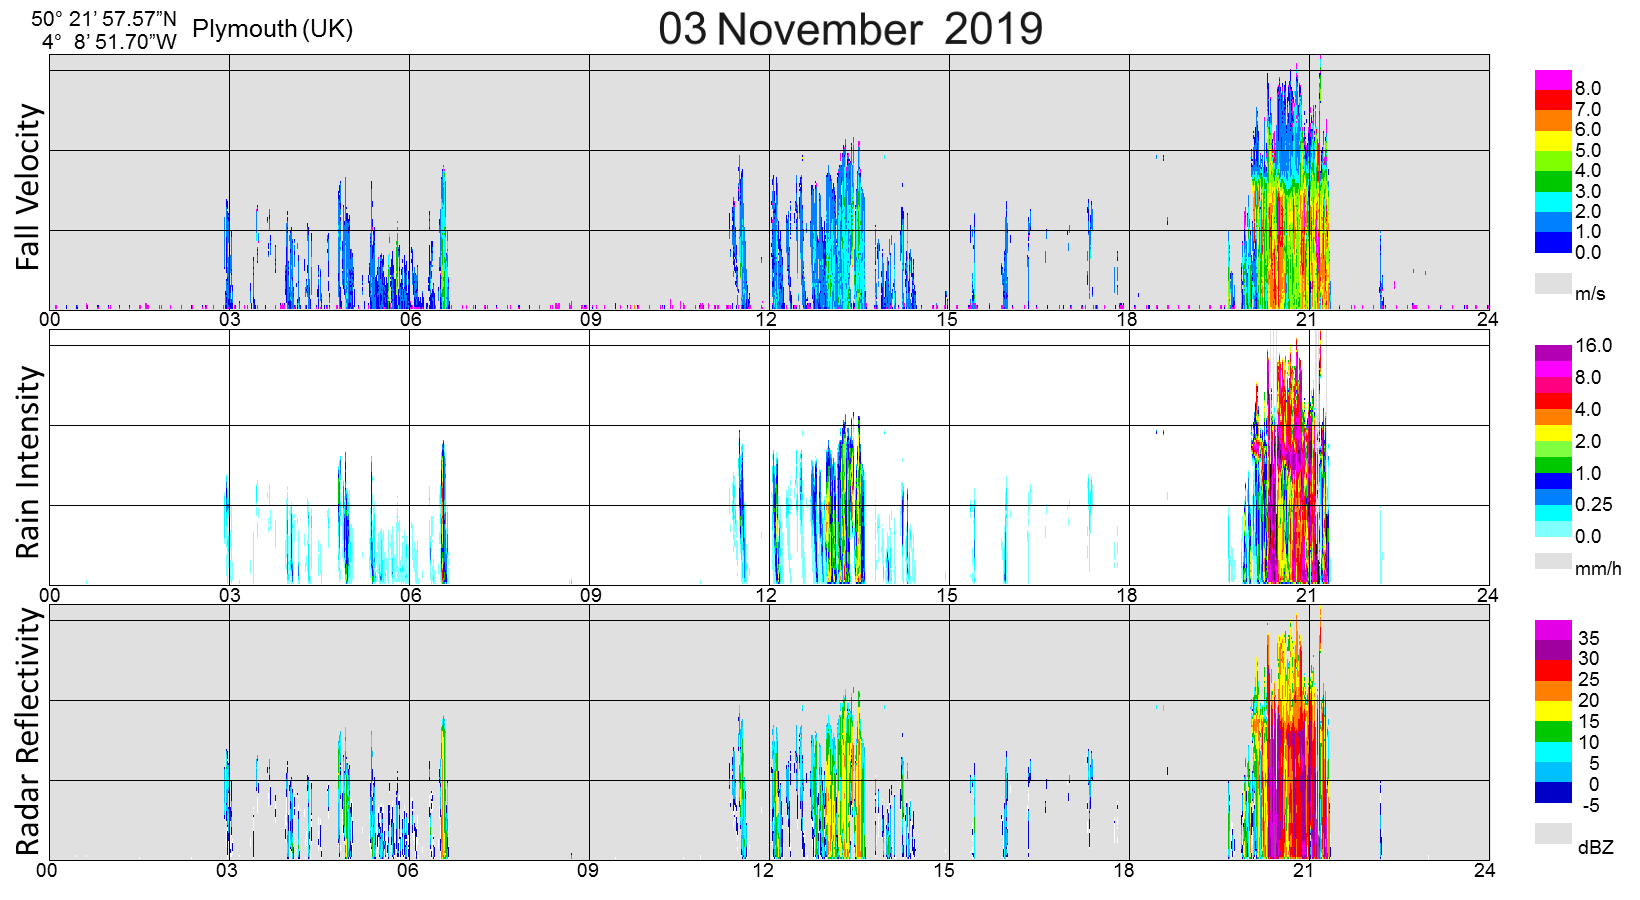The height and width of the screenshot is (900, 1640).
Task: Click the 'mm/h' unit label
Action: pyautogui.click(x=1598, y=569)
